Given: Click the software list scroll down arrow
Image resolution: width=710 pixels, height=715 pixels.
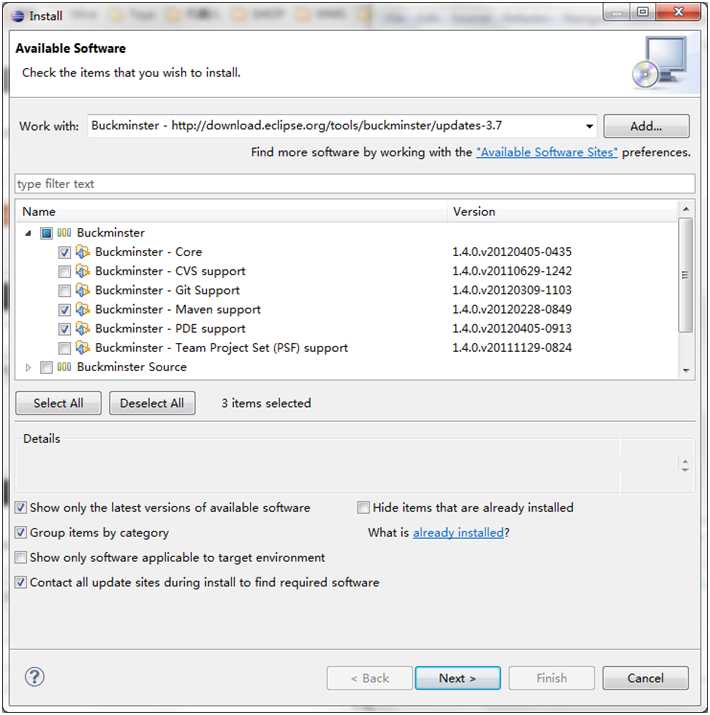Looking at the screenshot, I should [x=686, y=370].
